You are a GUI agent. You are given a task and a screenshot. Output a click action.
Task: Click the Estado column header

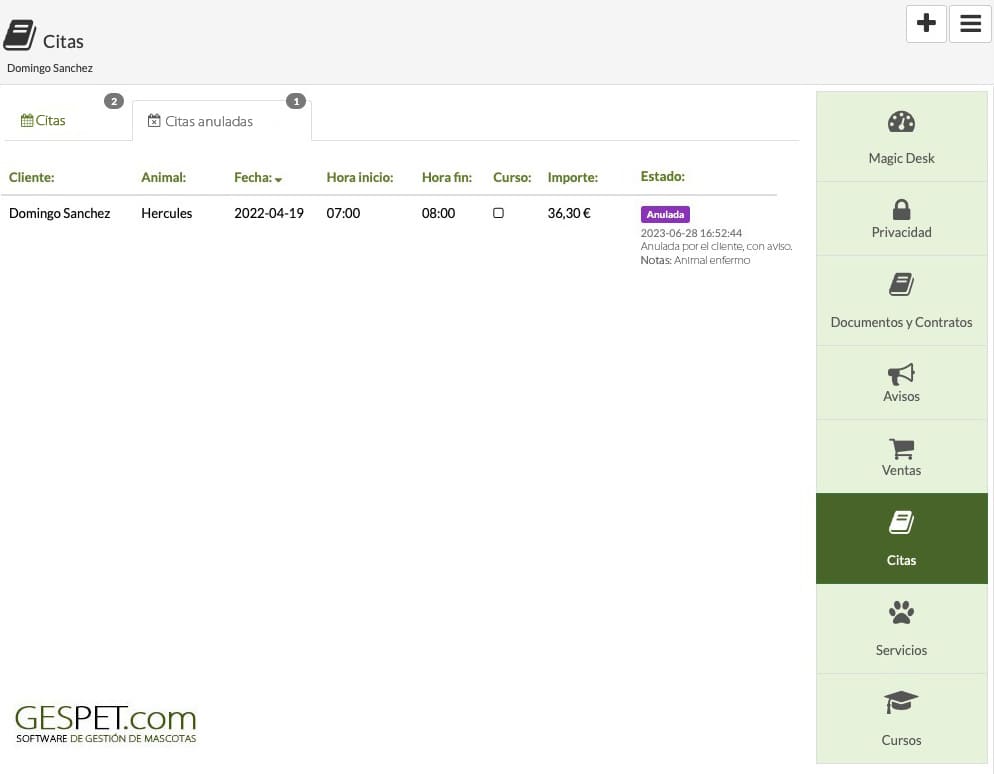click(662, 177)
